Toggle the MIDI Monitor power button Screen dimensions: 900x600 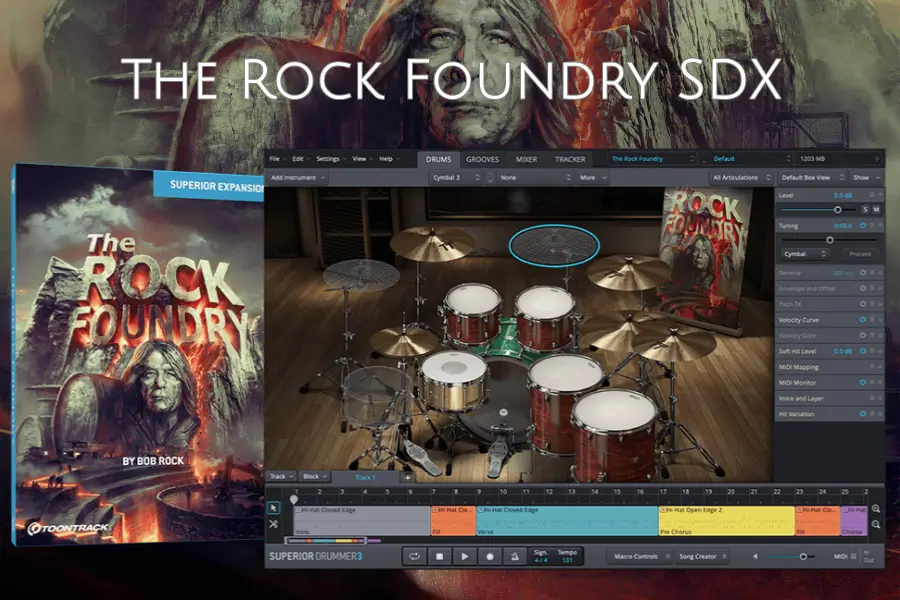[863, 382]
